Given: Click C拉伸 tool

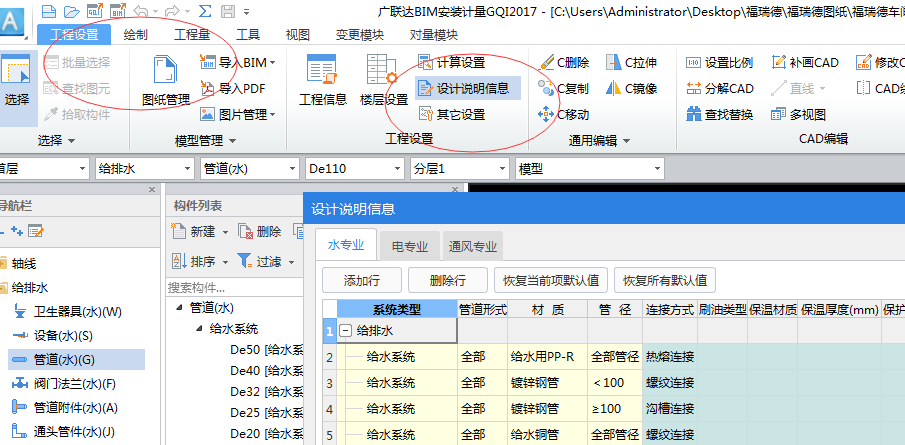Looking at the screenshot, I should pyautogui.click(x=631, y=62).
